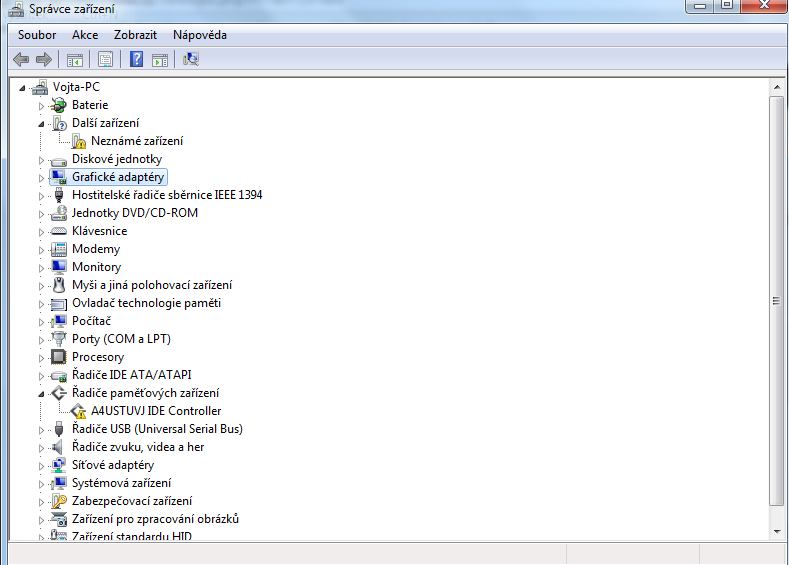Click the Neznámé zařízení warning icon
This screenshot has width=789, height=565.
pos(78,141)
